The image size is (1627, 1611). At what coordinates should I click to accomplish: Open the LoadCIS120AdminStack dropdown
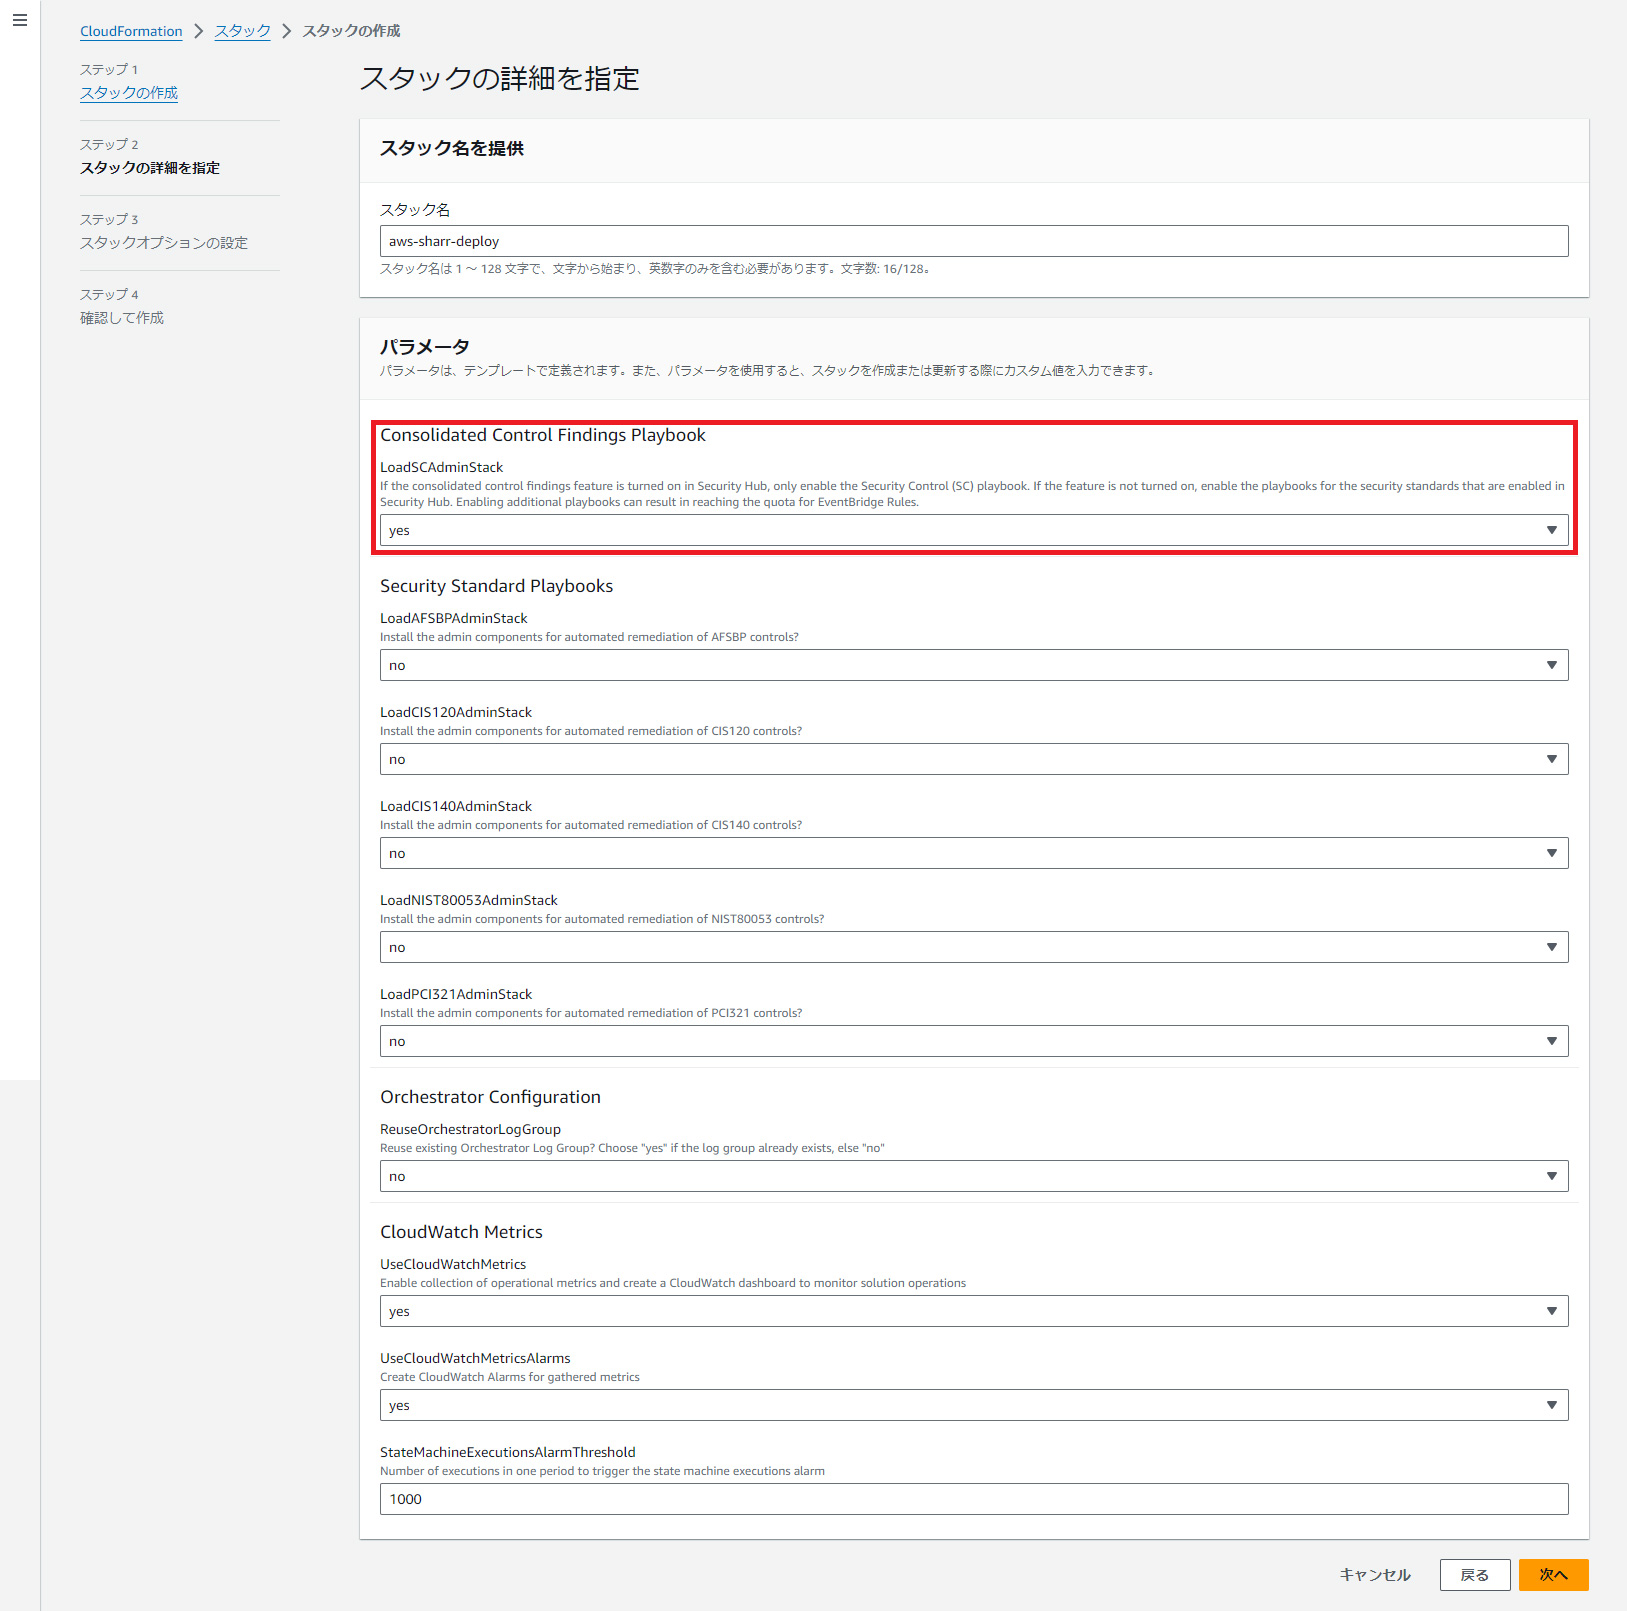973,759
